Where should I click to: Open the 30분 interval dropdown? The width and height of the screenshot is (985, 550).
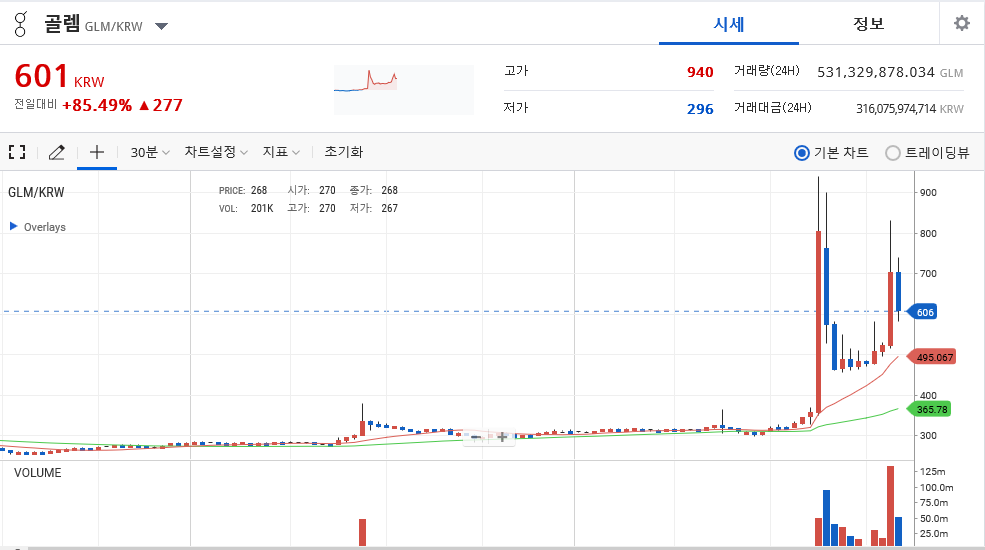click(150, 152)
